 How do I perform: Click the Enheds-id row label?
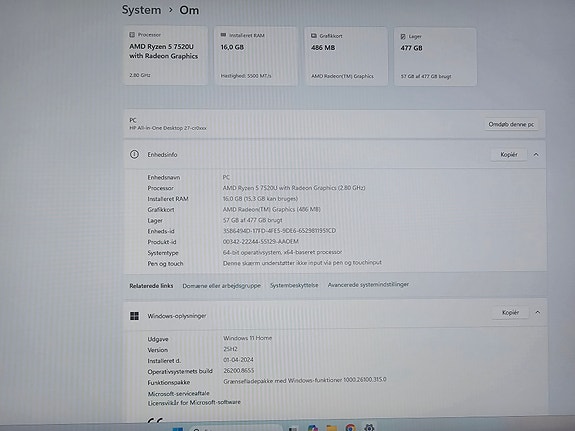coord(161,231)
